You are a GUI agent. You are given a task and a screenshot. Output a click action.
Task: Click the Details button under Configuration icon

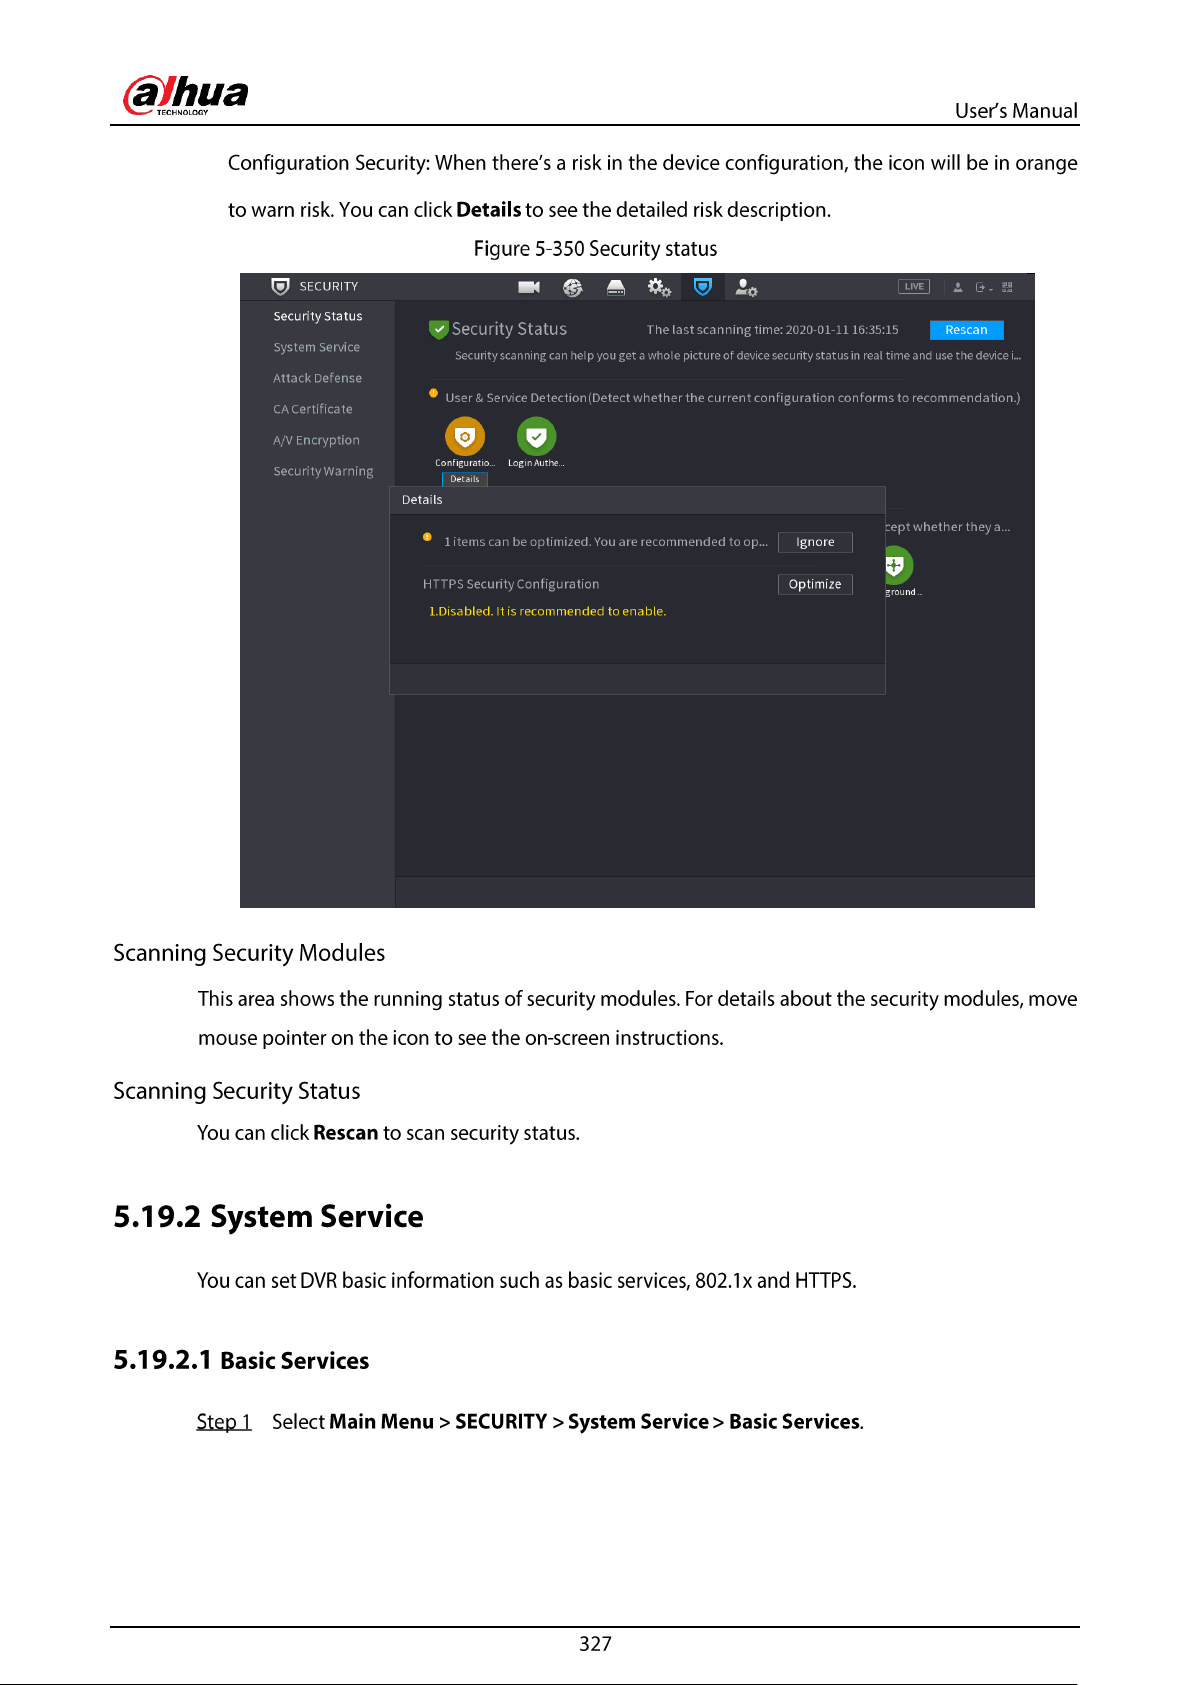(x=465, y=479)
